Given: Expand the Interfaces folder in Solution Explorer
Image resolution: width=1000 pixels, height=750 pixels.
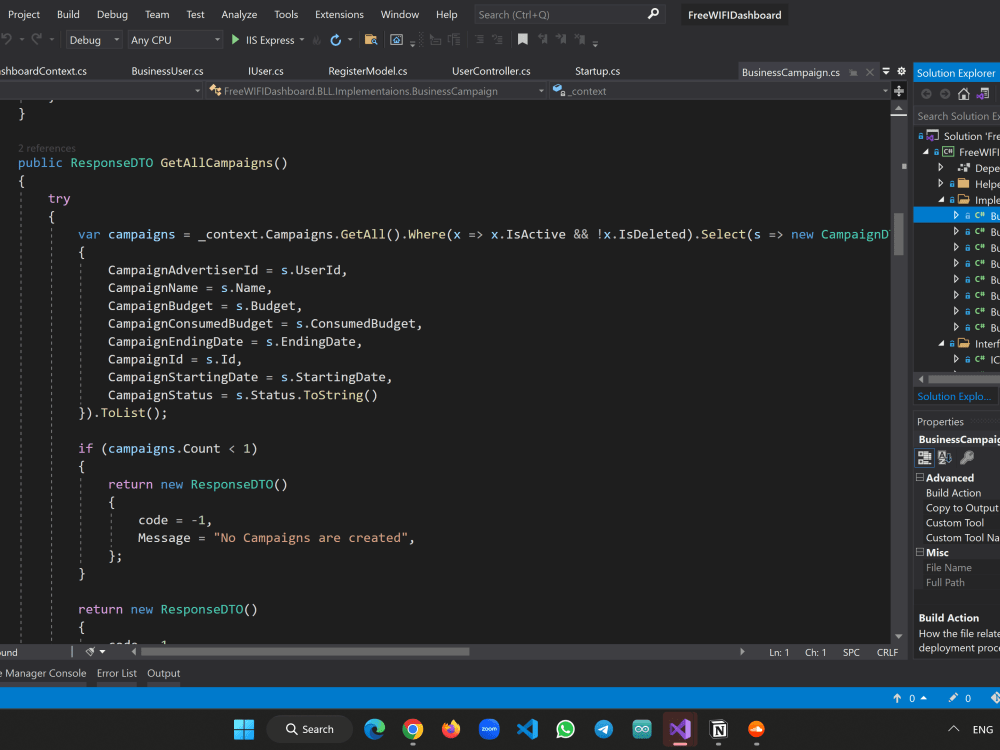Looking at the screenshot, I should coord(941,344).
